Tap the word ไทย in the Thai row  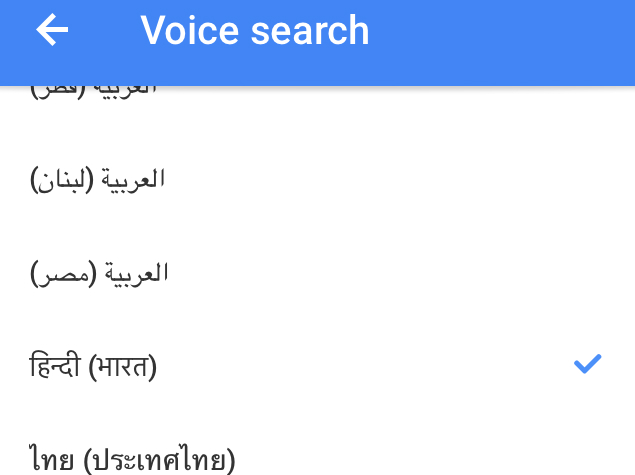(x=53, y=459)
